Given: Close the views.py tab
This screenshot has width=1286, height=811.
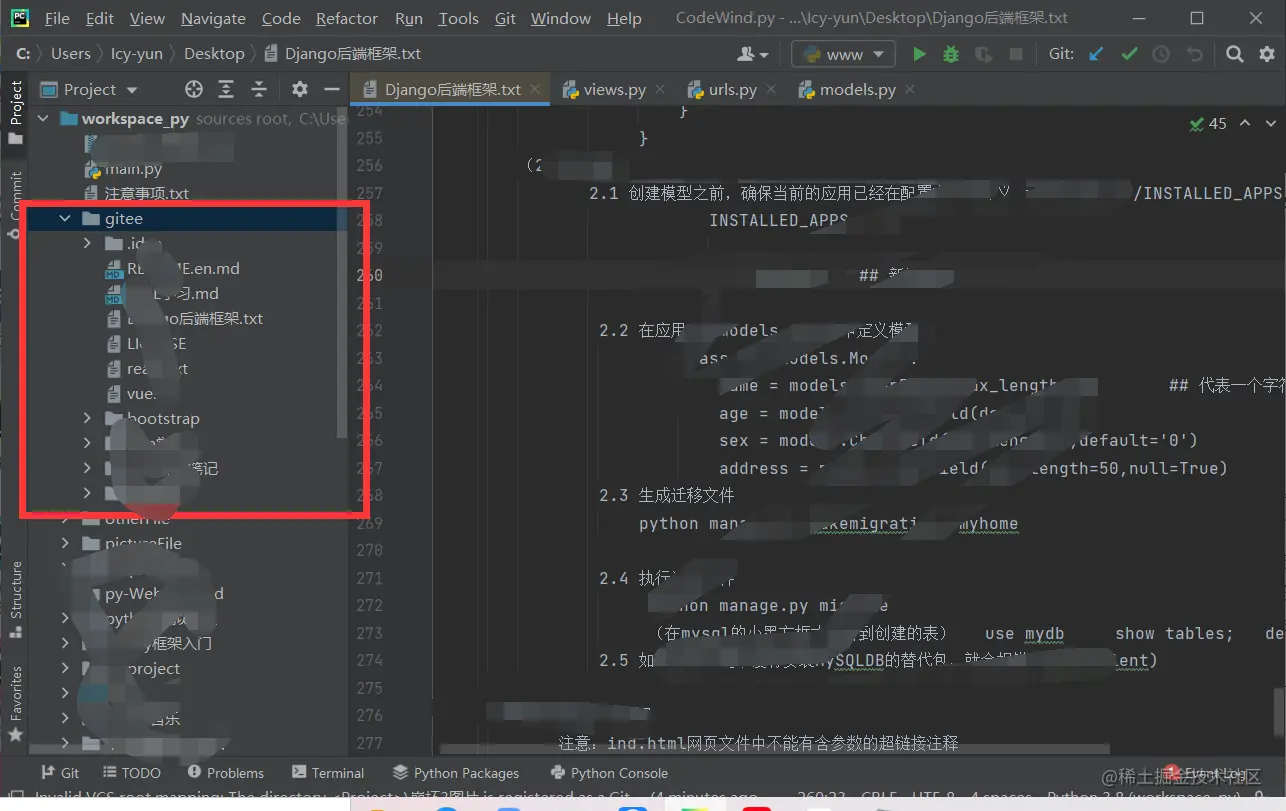Looking at the screenshot, I should point(661,89).
